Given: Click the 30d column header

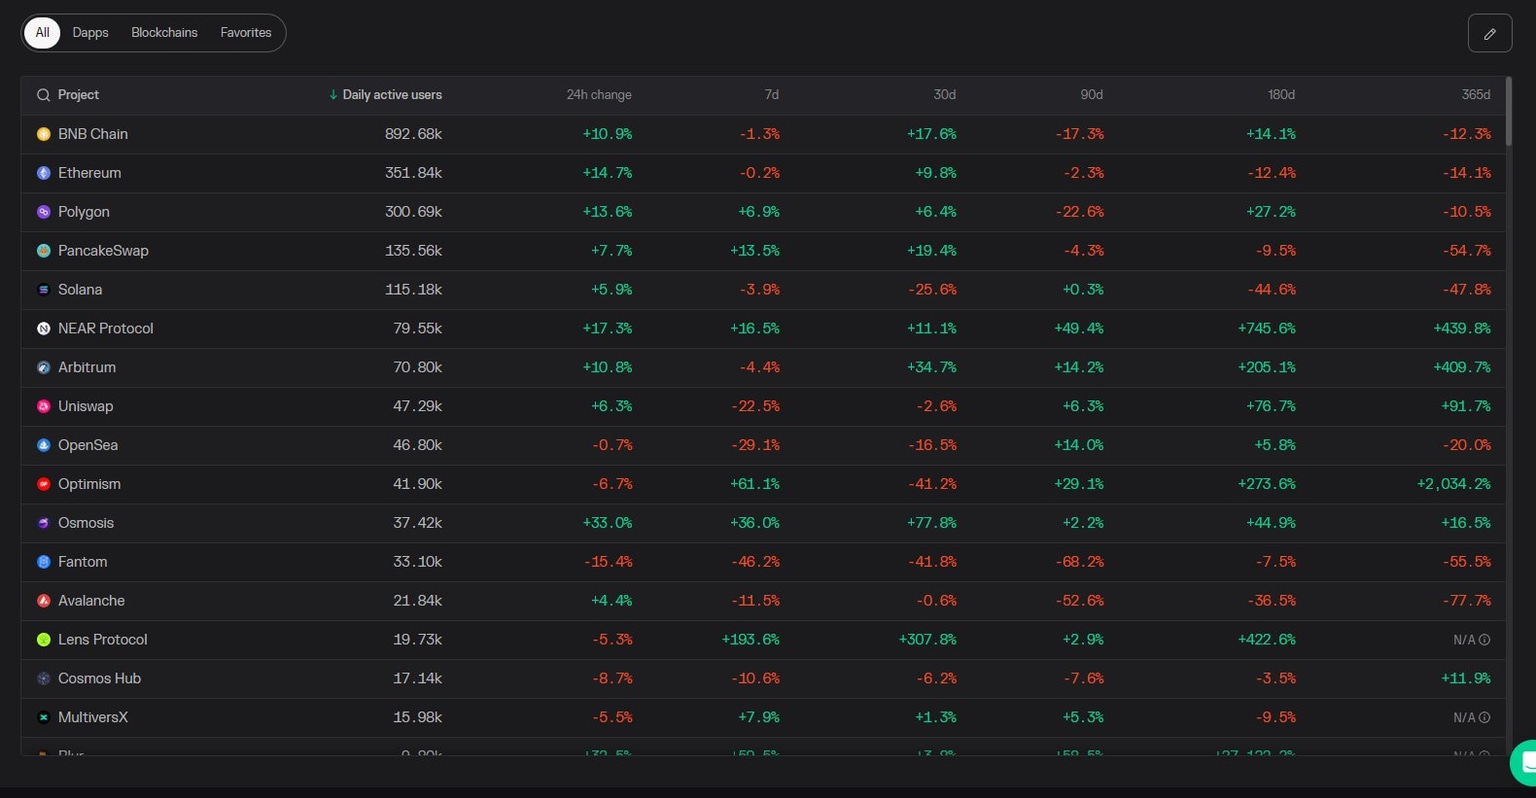Looking at the screenshot, I should [944, 94].
